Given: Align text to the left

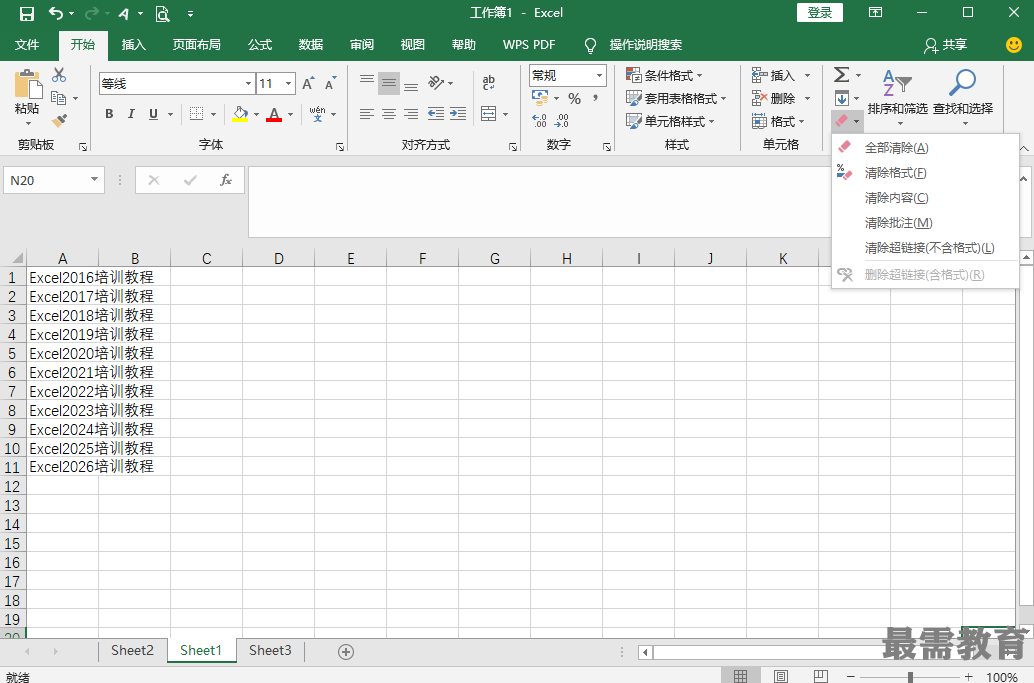Looking at the screenshot, I should pos(367,114).
